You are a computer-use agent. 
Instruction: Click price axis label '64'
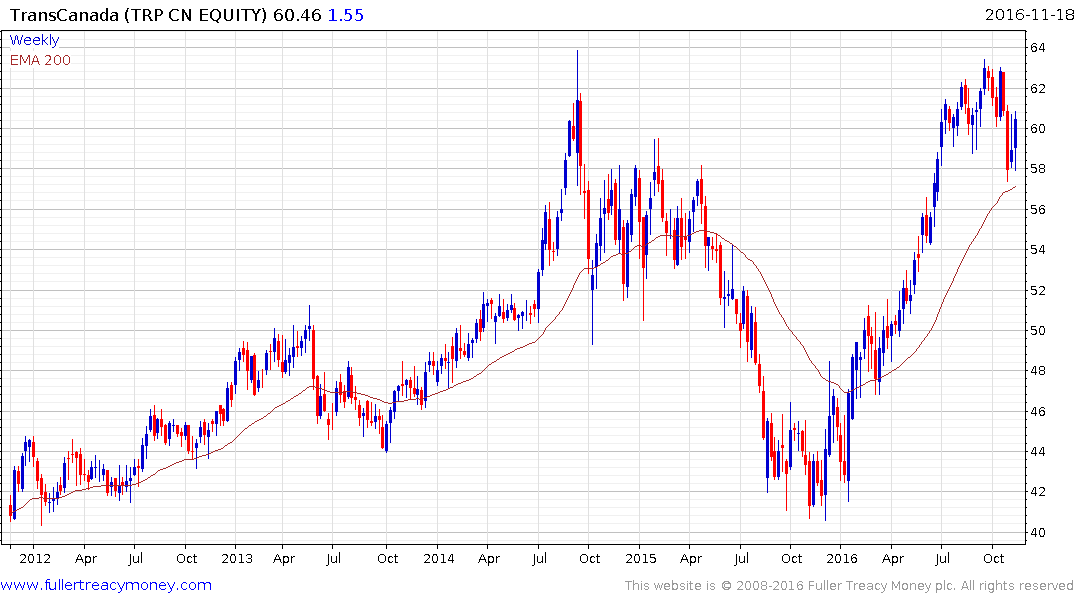pyautogui.click(x=1037, y=48)
